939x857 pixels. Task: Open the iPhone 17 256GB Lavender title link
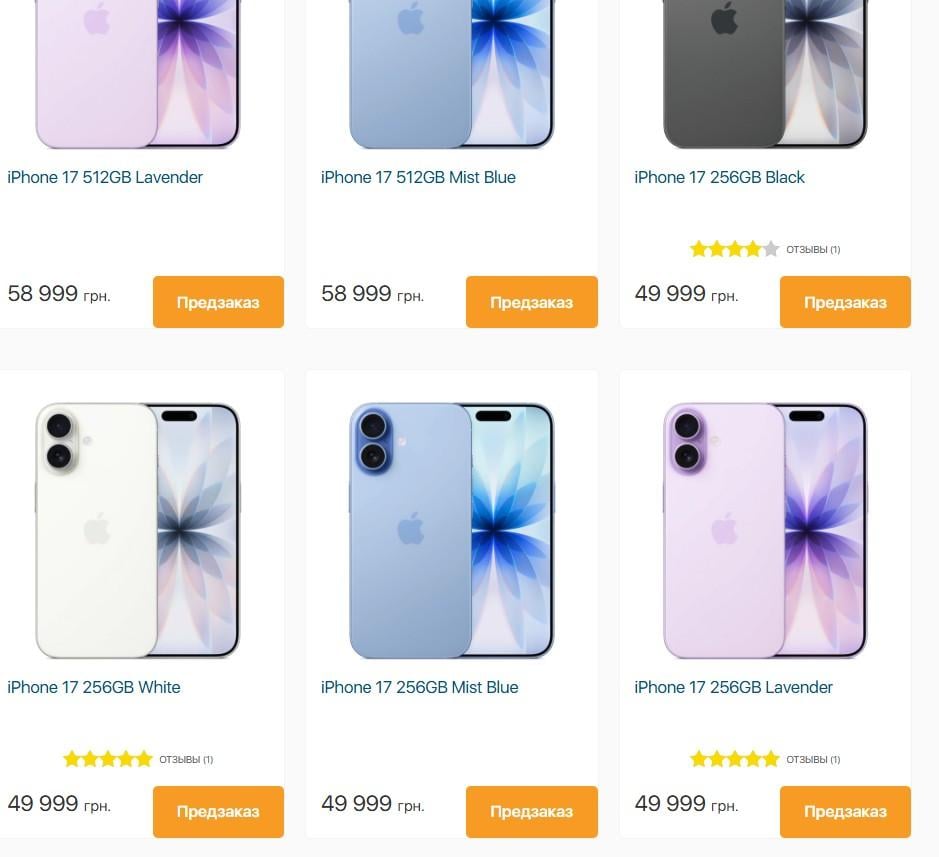[x=733, y=687]
